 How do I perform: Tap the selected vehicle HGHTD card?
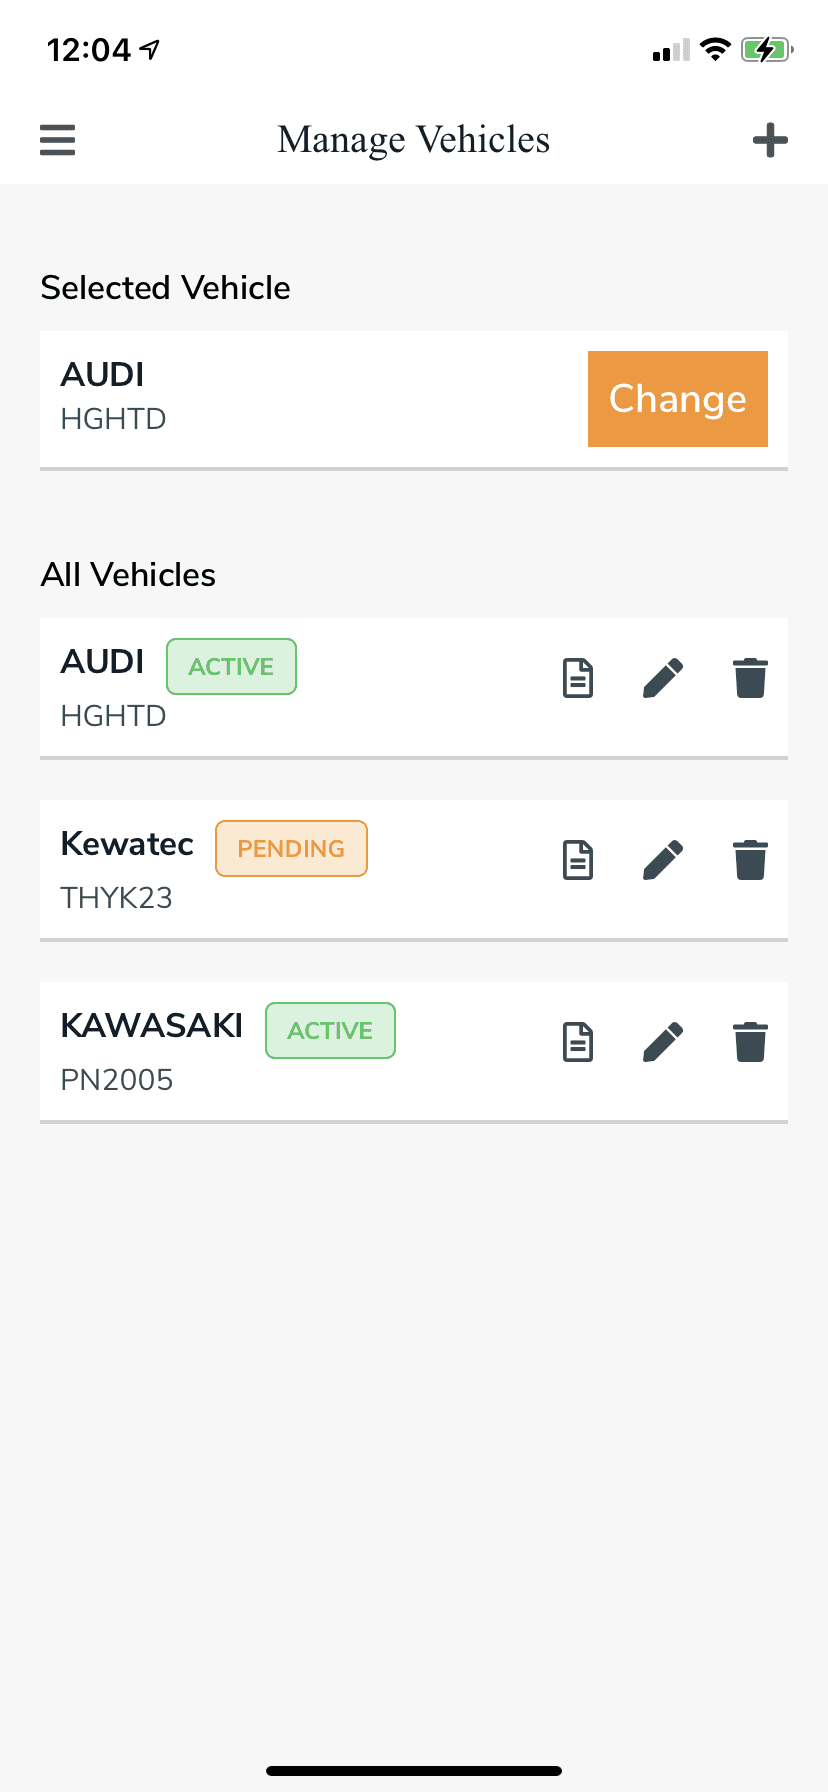point(300,398)
